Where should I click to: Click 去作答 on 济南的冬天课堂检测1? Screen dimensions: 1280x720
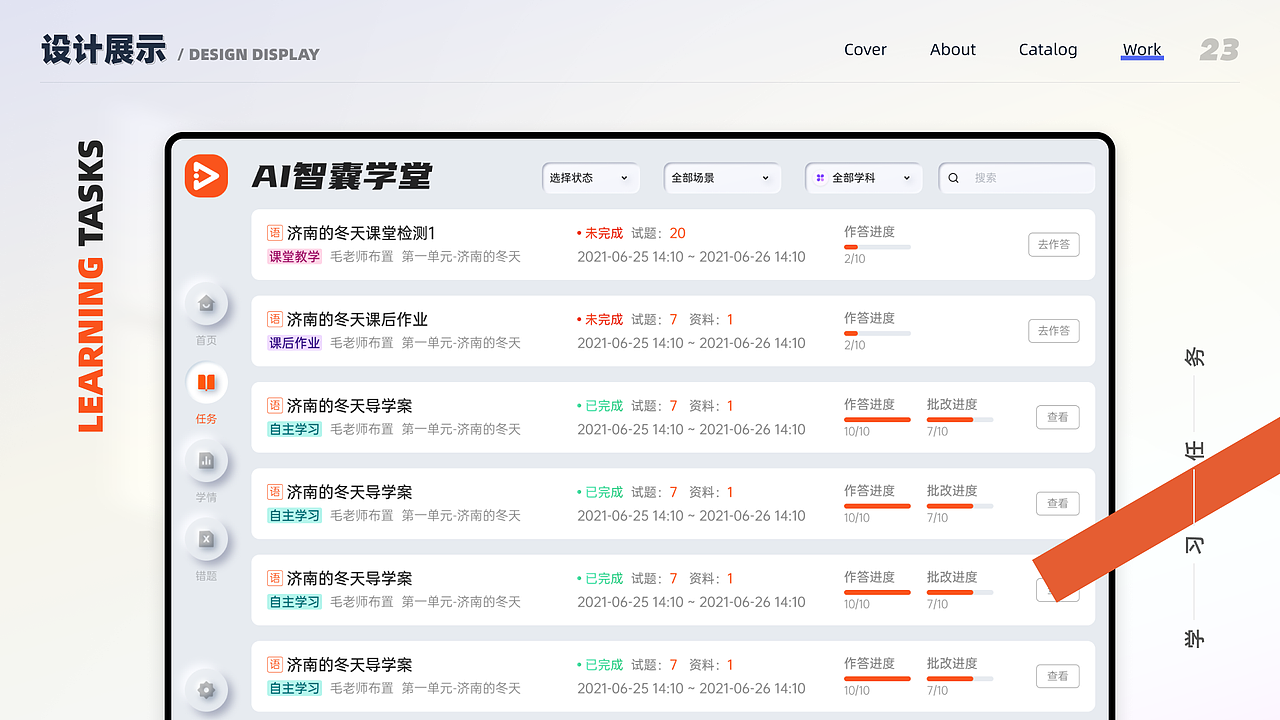1053,244
